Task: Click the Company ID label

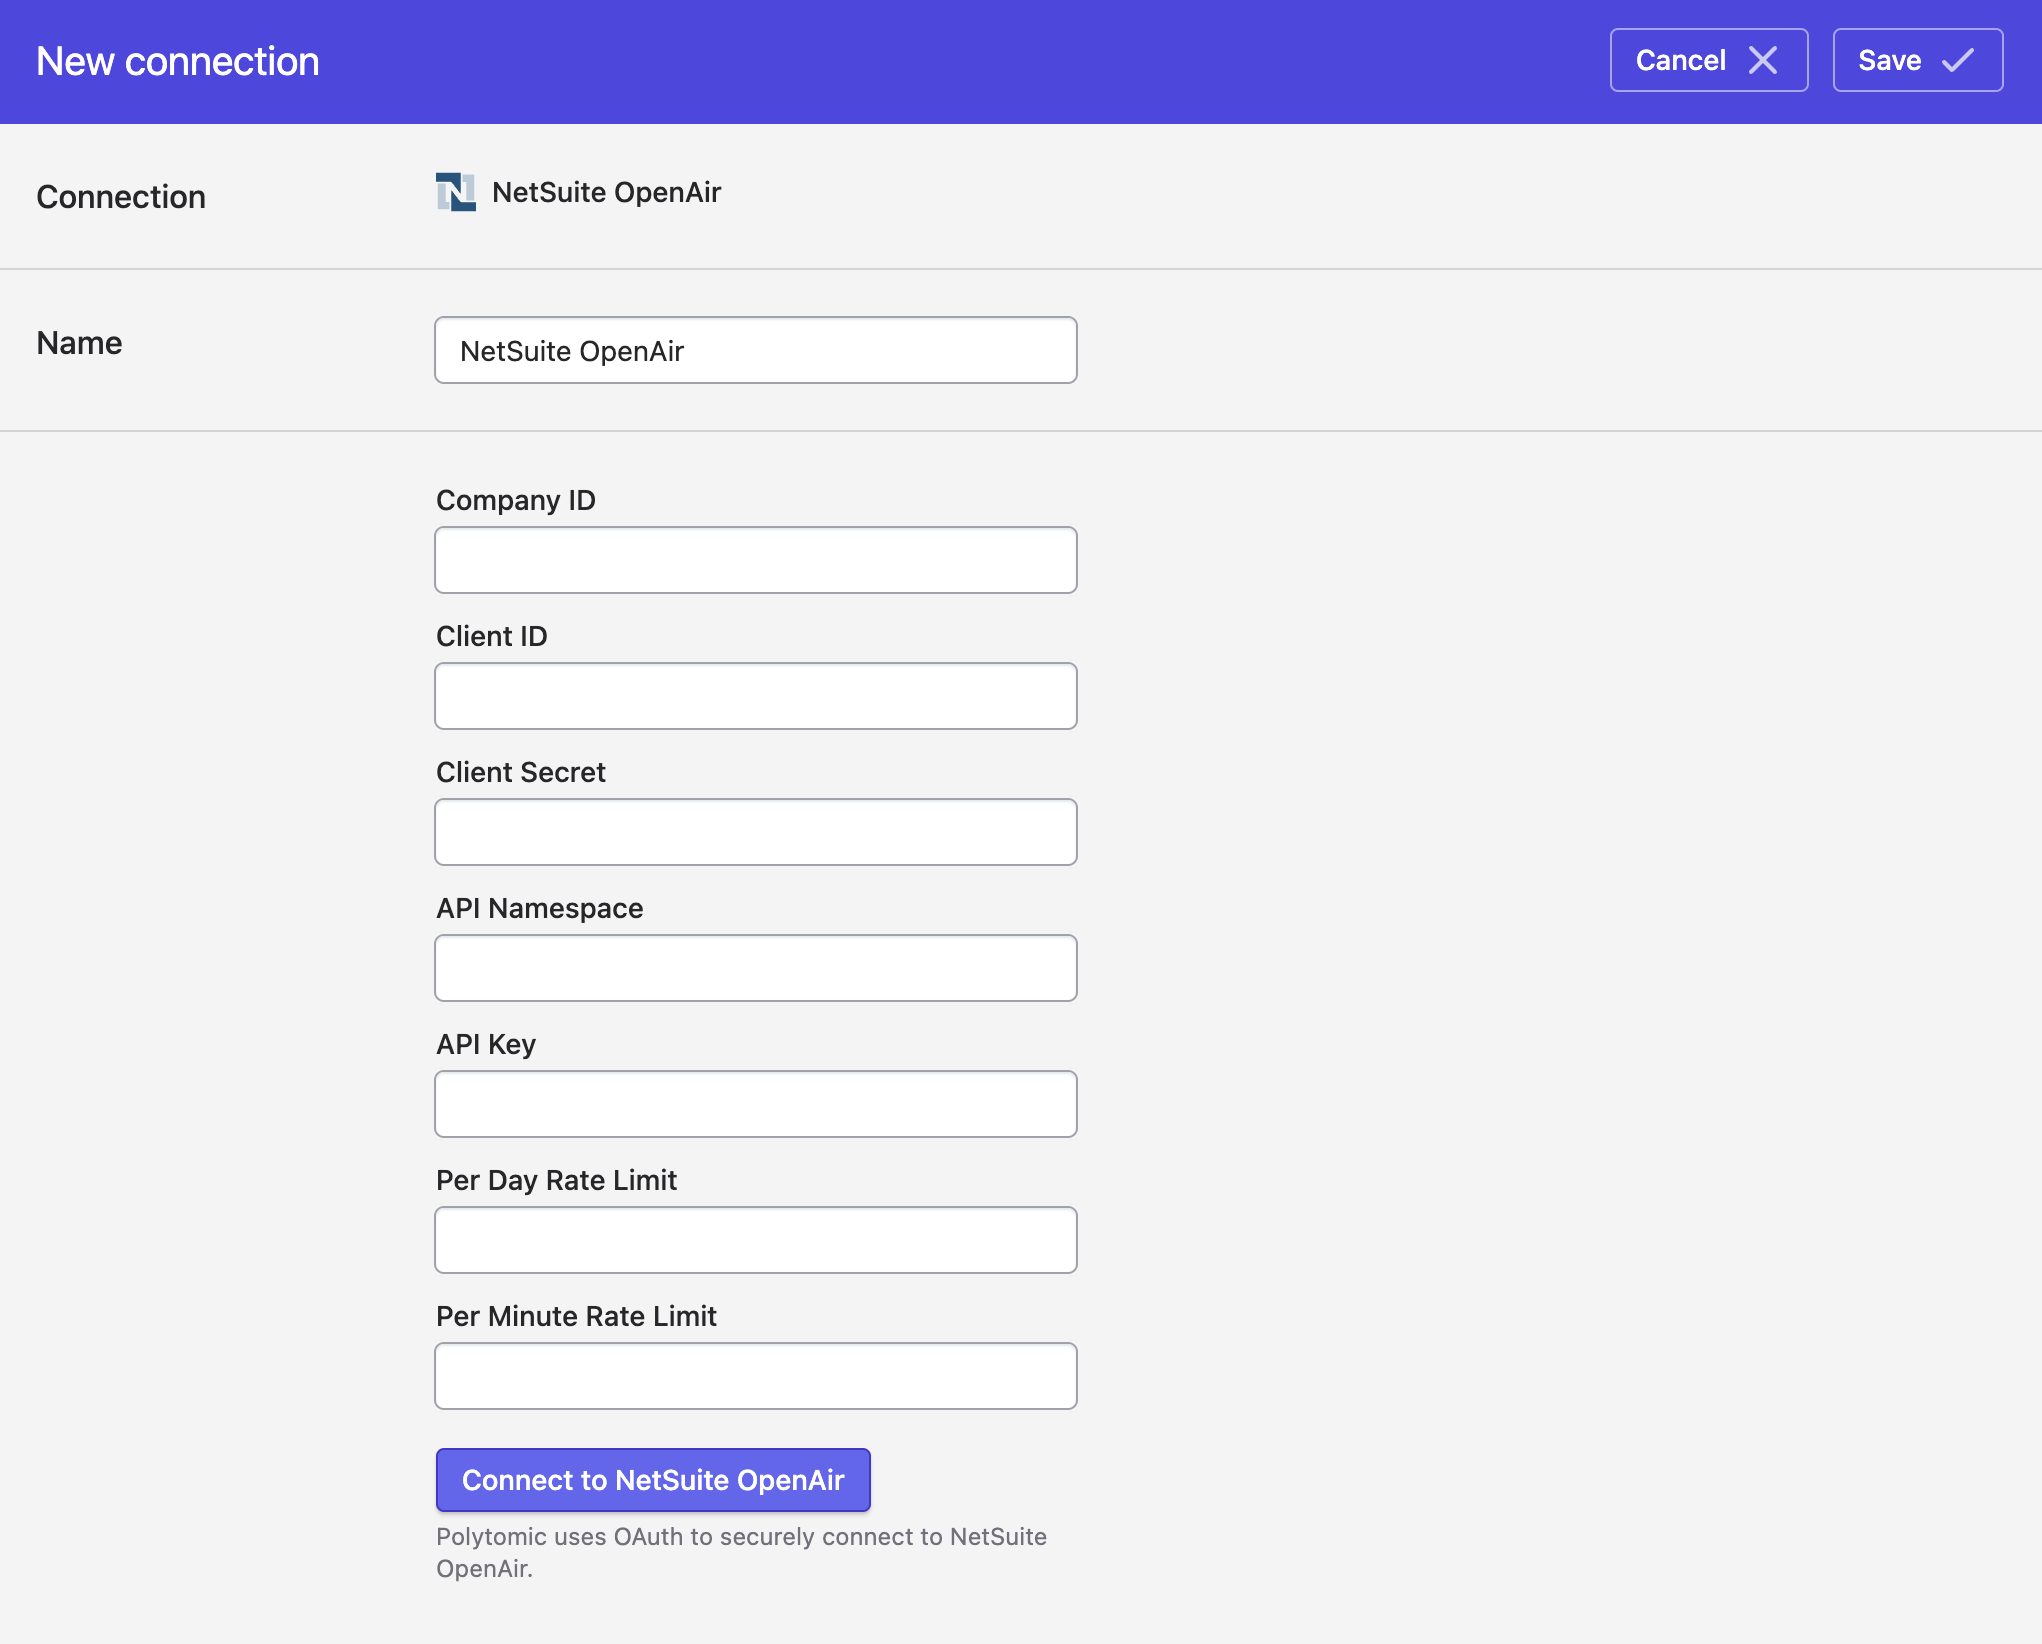Action: (516, 500)
